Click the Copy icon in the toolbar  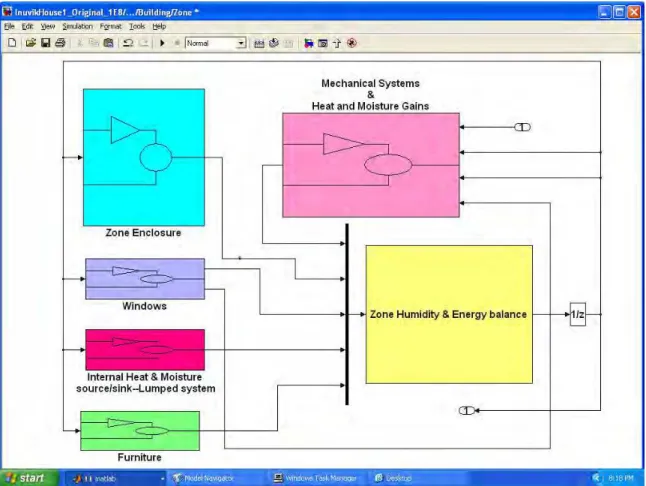point(94,43)
